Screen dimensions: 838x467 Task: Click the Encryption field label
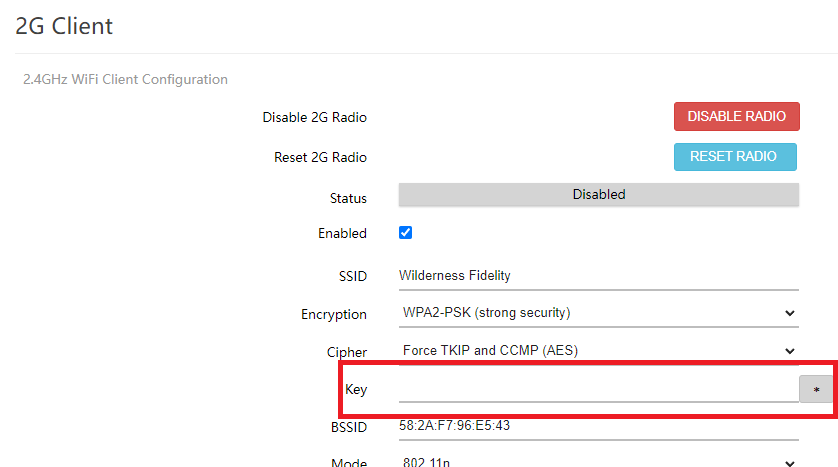point(334,314)
